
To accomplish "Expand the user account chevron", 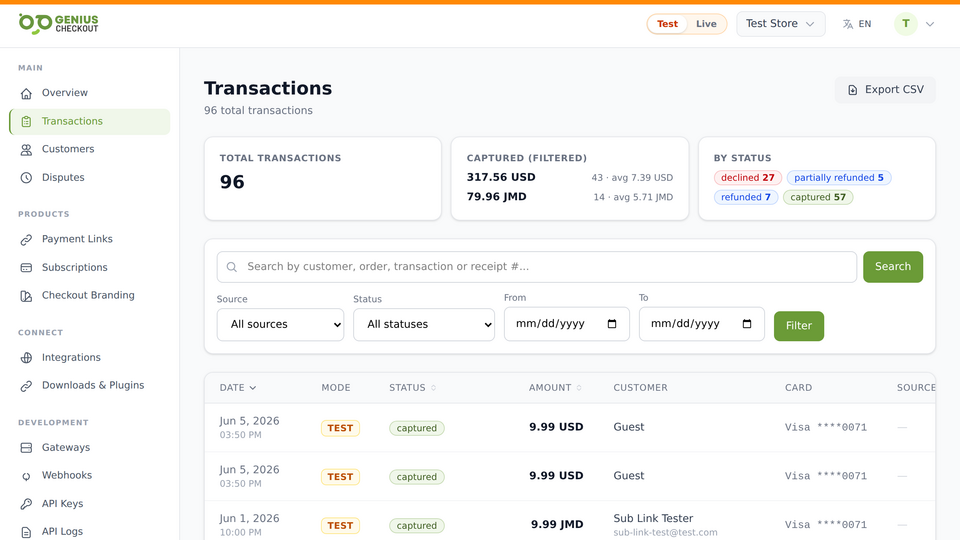I will coord(929,24).
